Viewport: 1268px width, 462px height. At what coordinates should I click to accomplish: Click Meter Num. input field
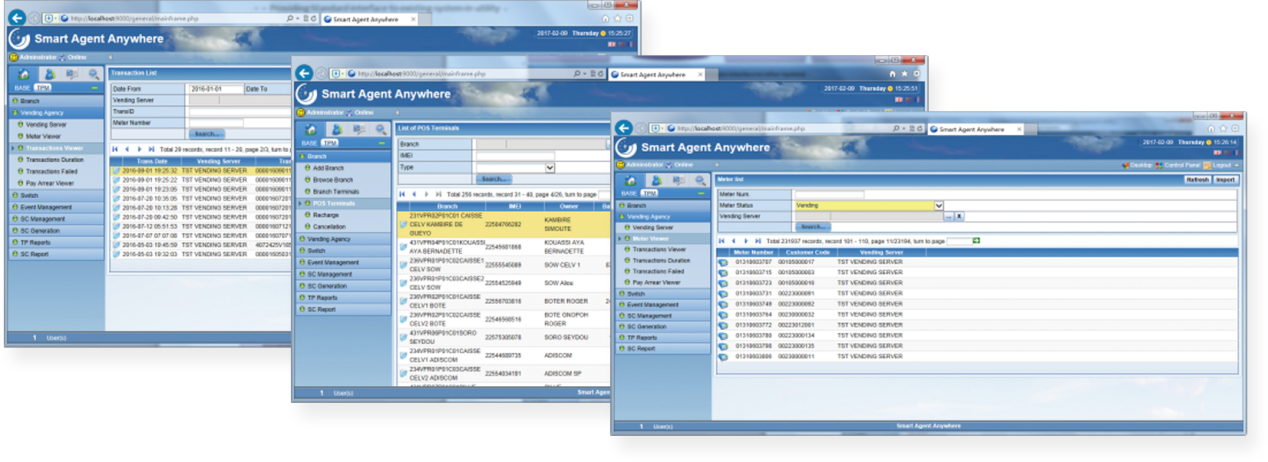point(829,194)
